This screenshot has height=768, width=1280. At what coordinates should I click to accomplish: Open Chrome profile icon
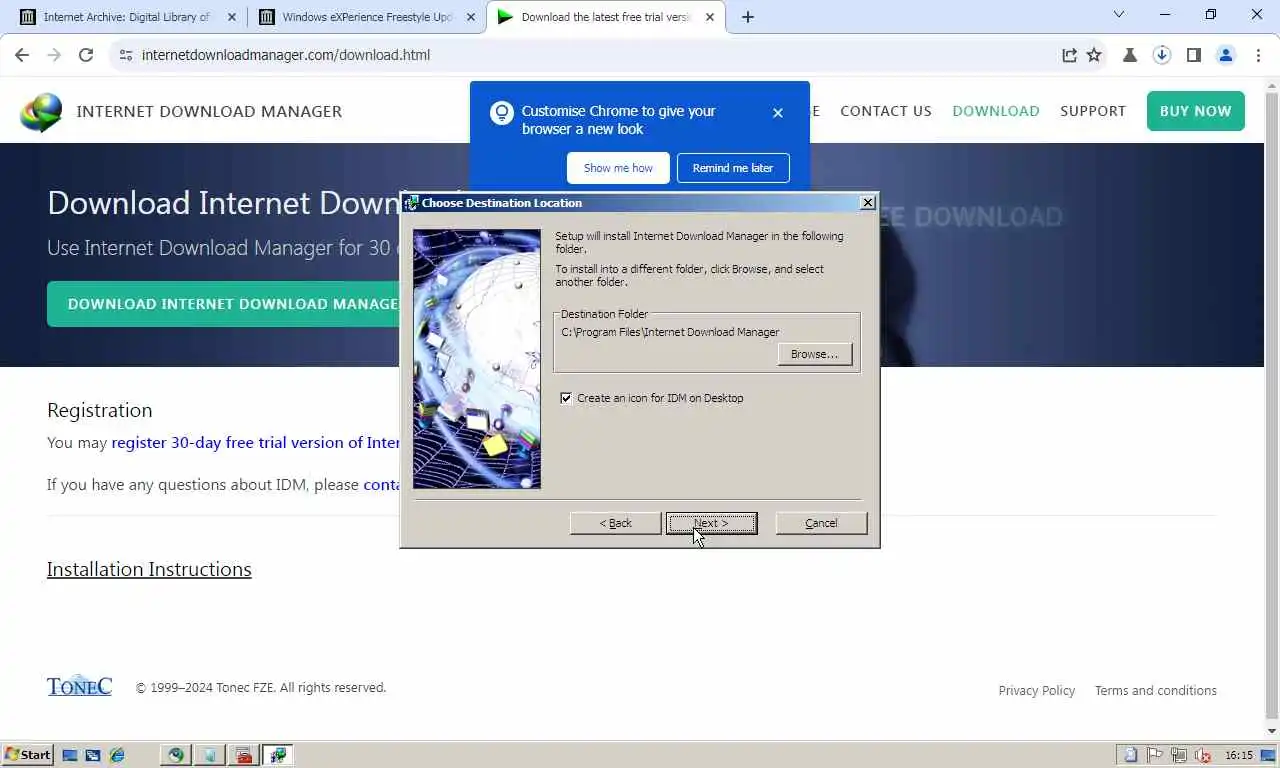(x=1226, y=55)
